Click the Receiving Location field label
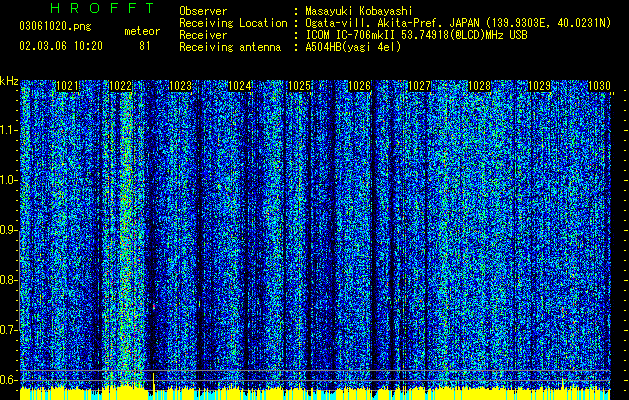The width and height of the screenshot is (629, 400). [x=233, y=23]
